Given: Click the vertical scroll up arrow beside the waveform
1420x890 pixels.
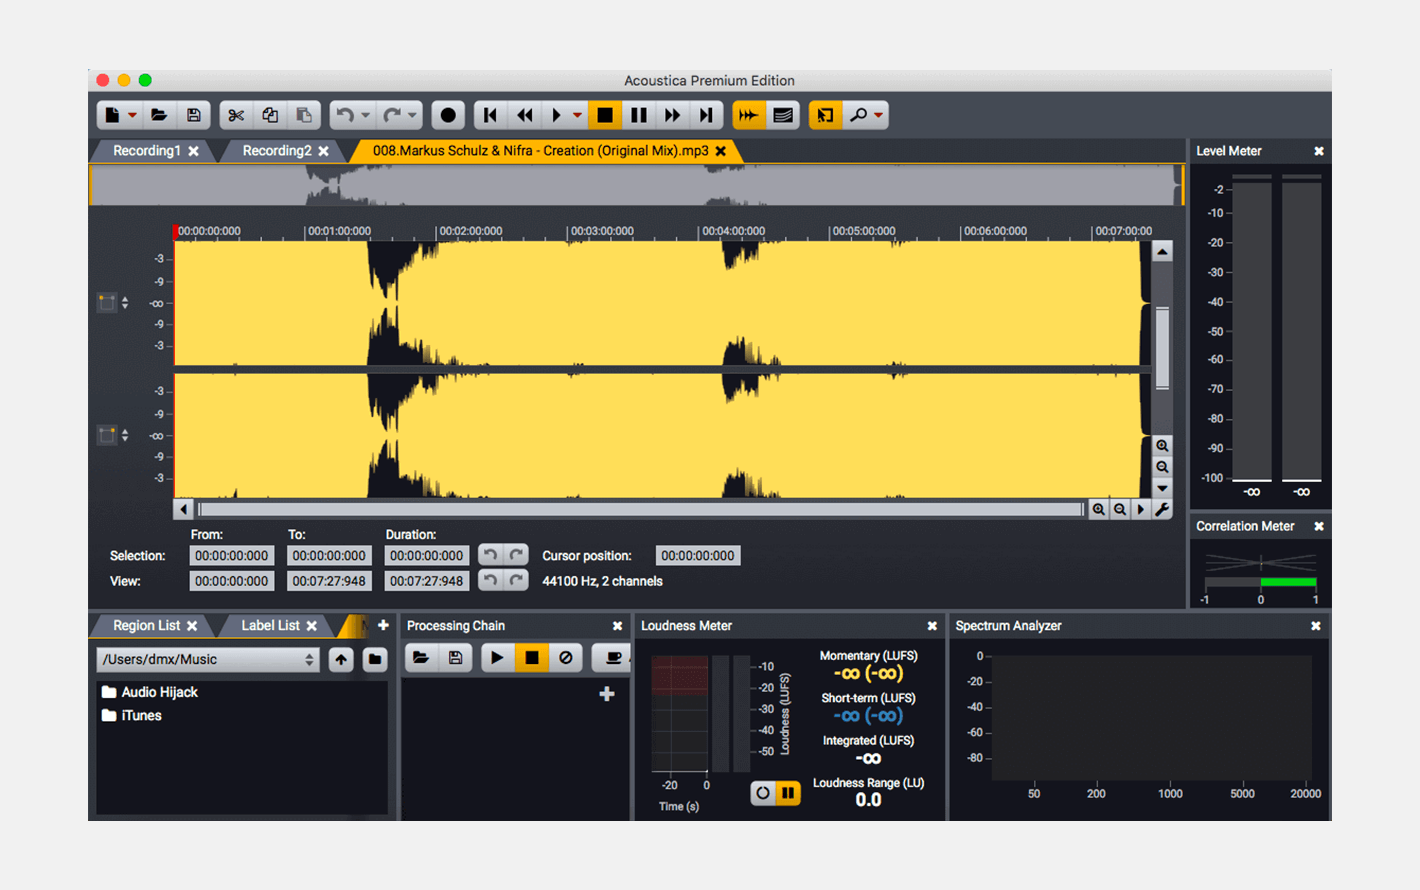Looking at the screenshot, I should [x=1162, y=252].
